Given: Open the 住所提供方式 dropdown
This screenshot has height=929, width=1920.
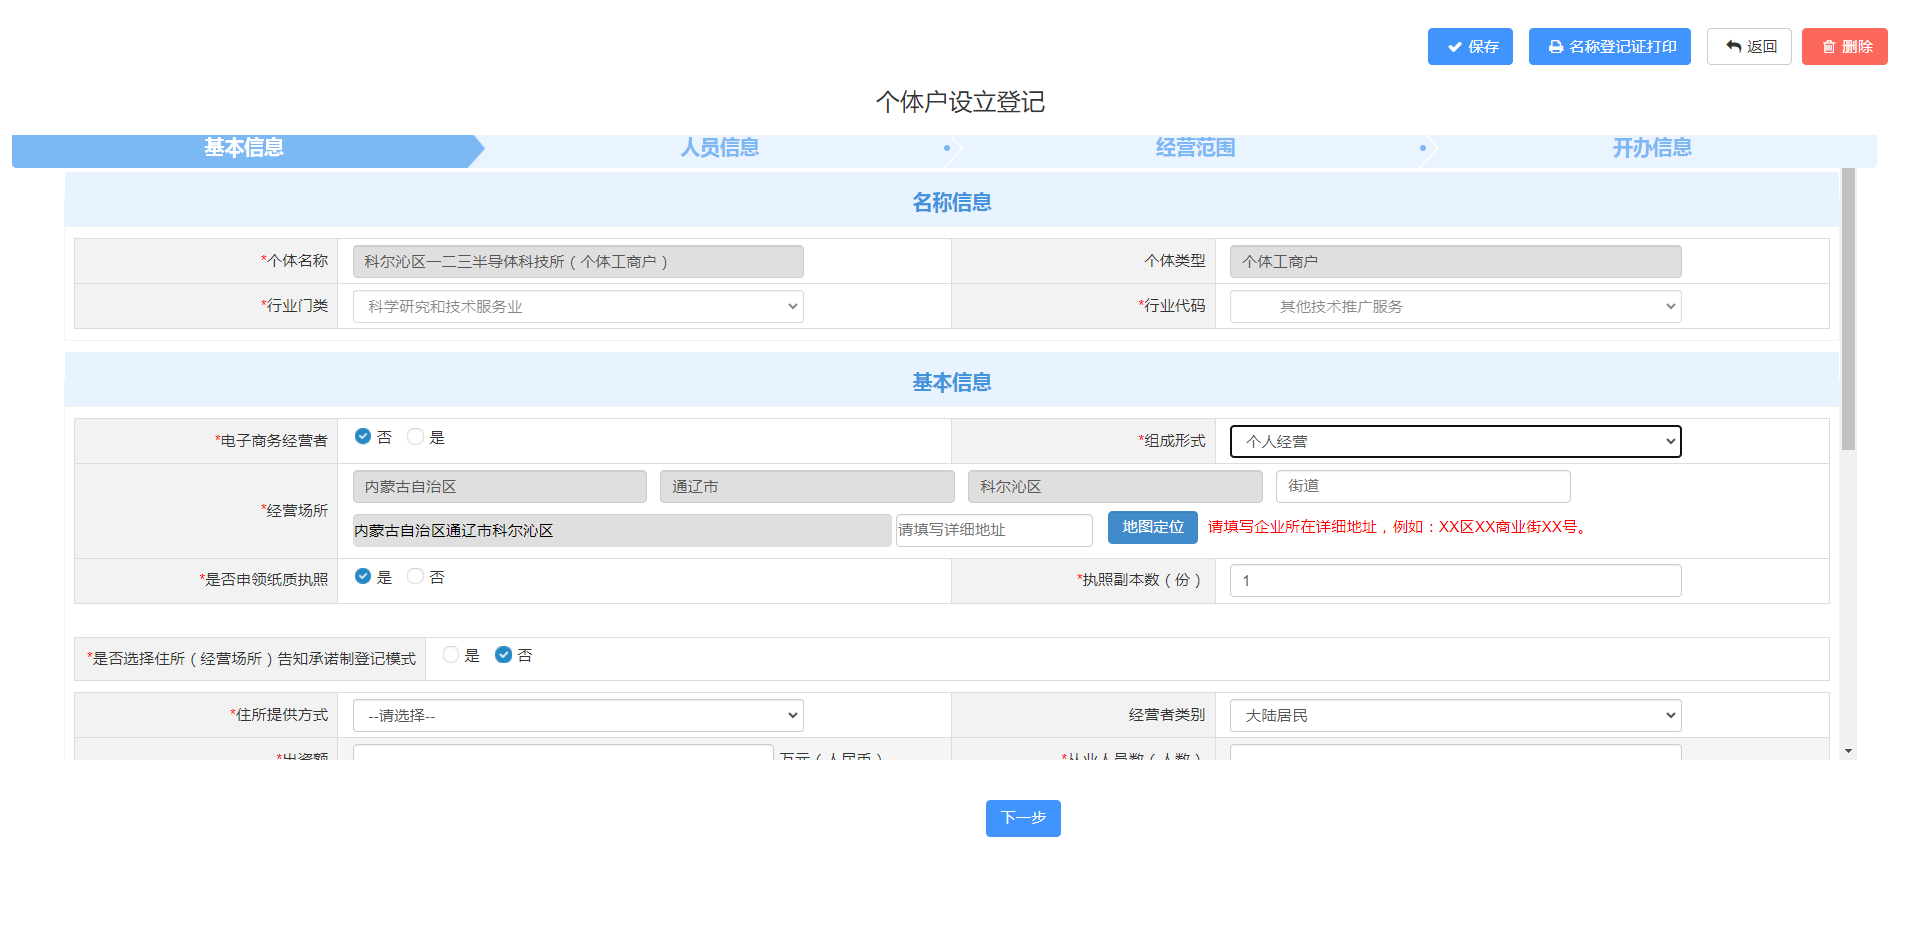Looking at the screenshot, I should coord(578,716).
